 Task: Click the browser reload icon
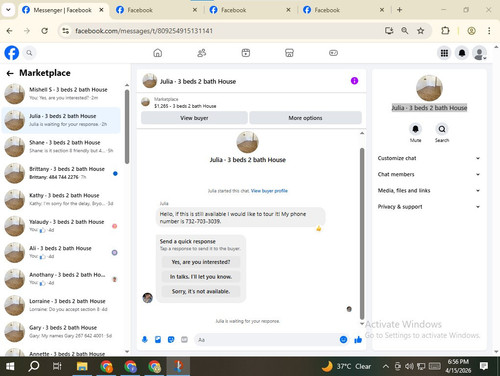[44, 31]
